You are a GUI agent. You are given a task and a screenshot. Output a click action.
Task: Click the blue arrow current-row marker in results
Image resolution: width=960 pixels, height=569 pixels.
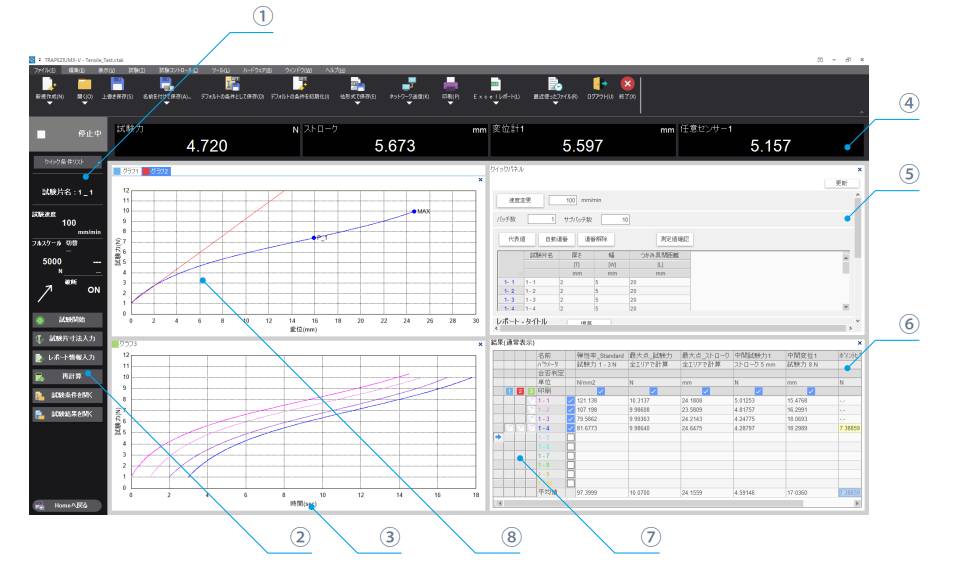point(498,437)
